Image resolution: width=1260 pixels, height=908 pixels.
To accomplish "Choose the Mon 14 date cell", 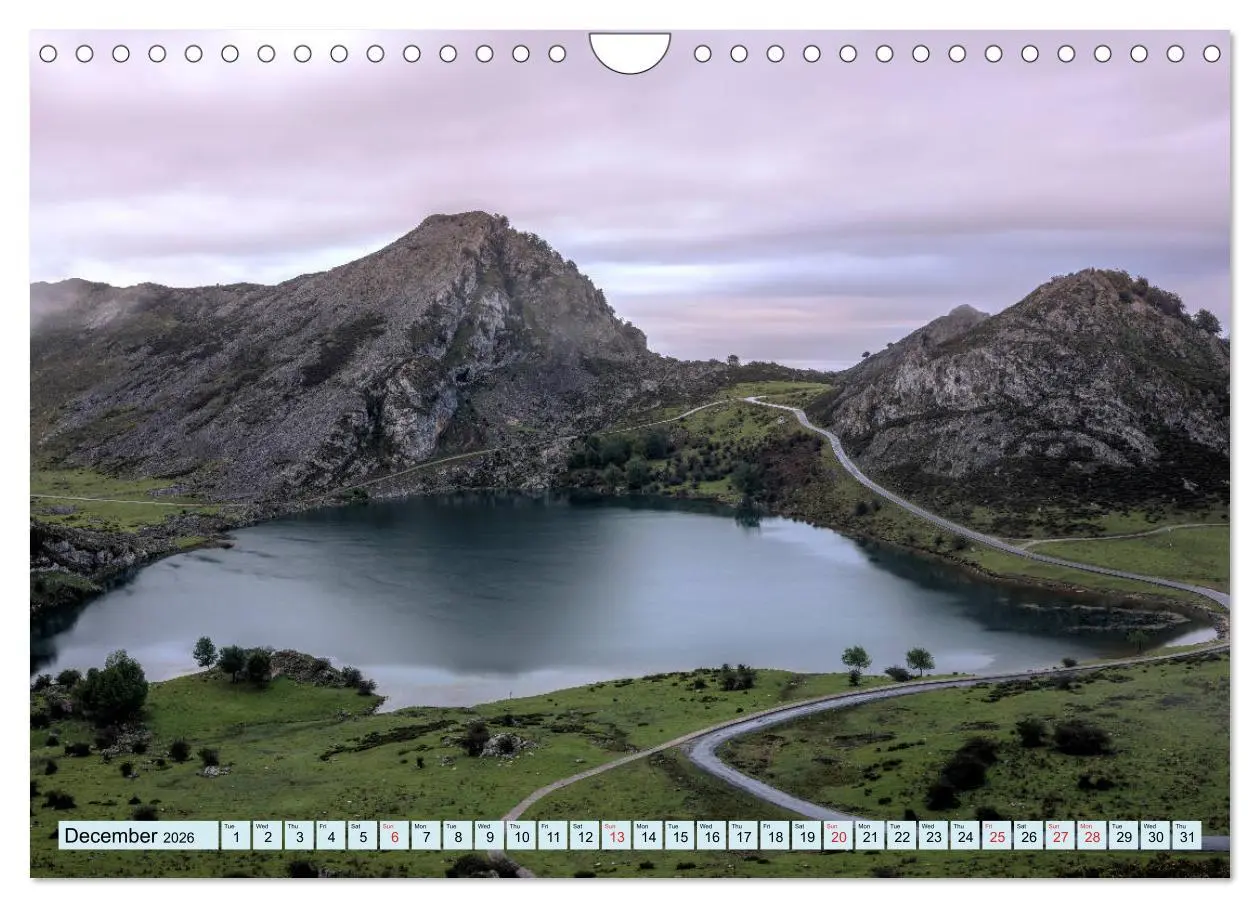I will [648, 836].
